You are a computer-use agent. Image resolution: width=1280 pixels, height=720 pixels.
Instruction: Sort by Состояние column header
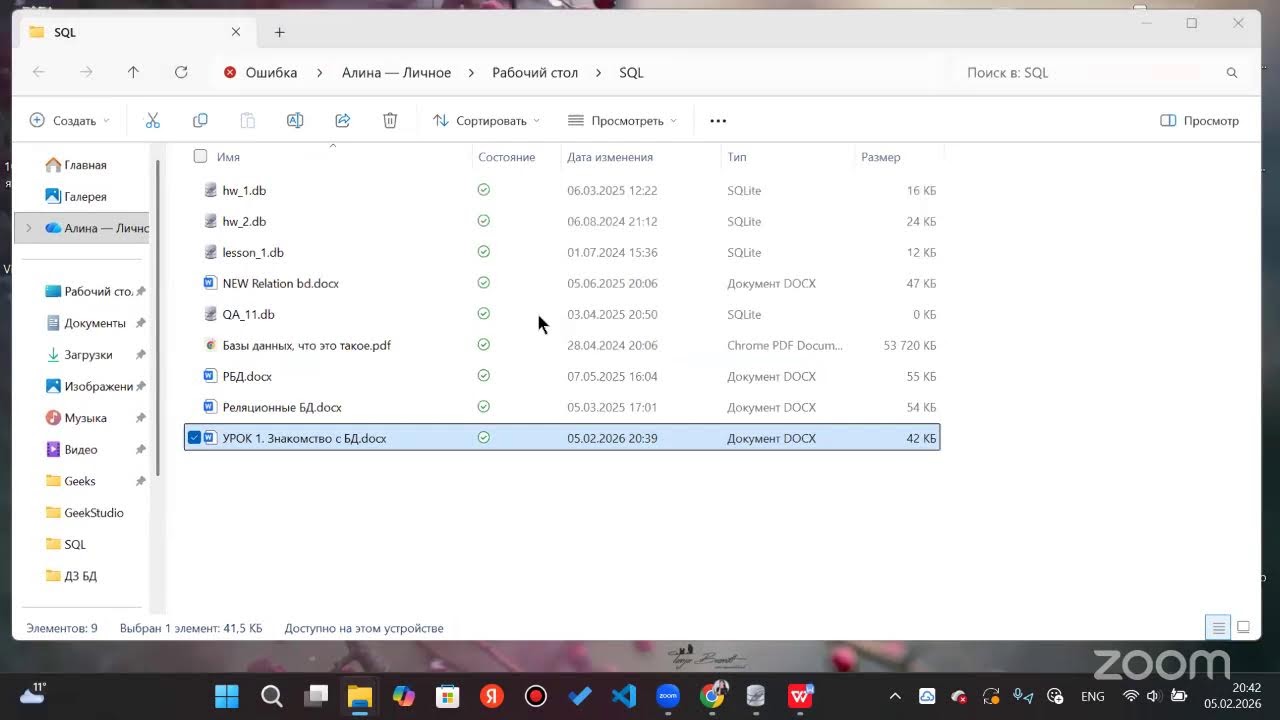point(506,157)
